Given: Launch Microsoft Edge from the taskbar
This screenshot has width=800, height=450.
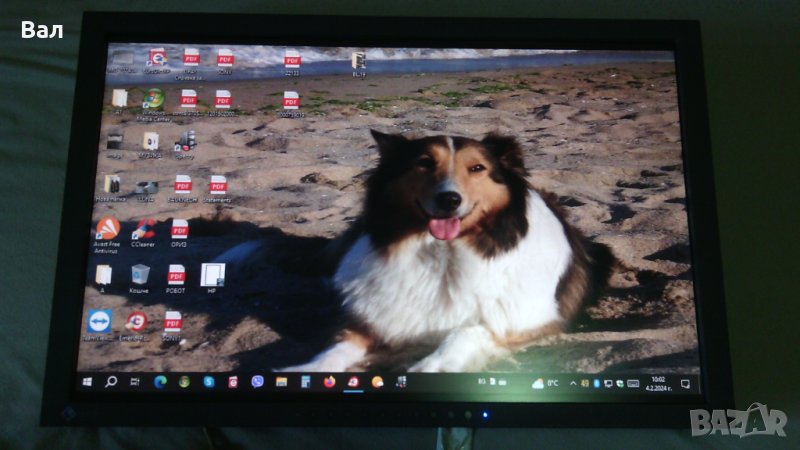Looking at the screenshot, I should 160,381.
